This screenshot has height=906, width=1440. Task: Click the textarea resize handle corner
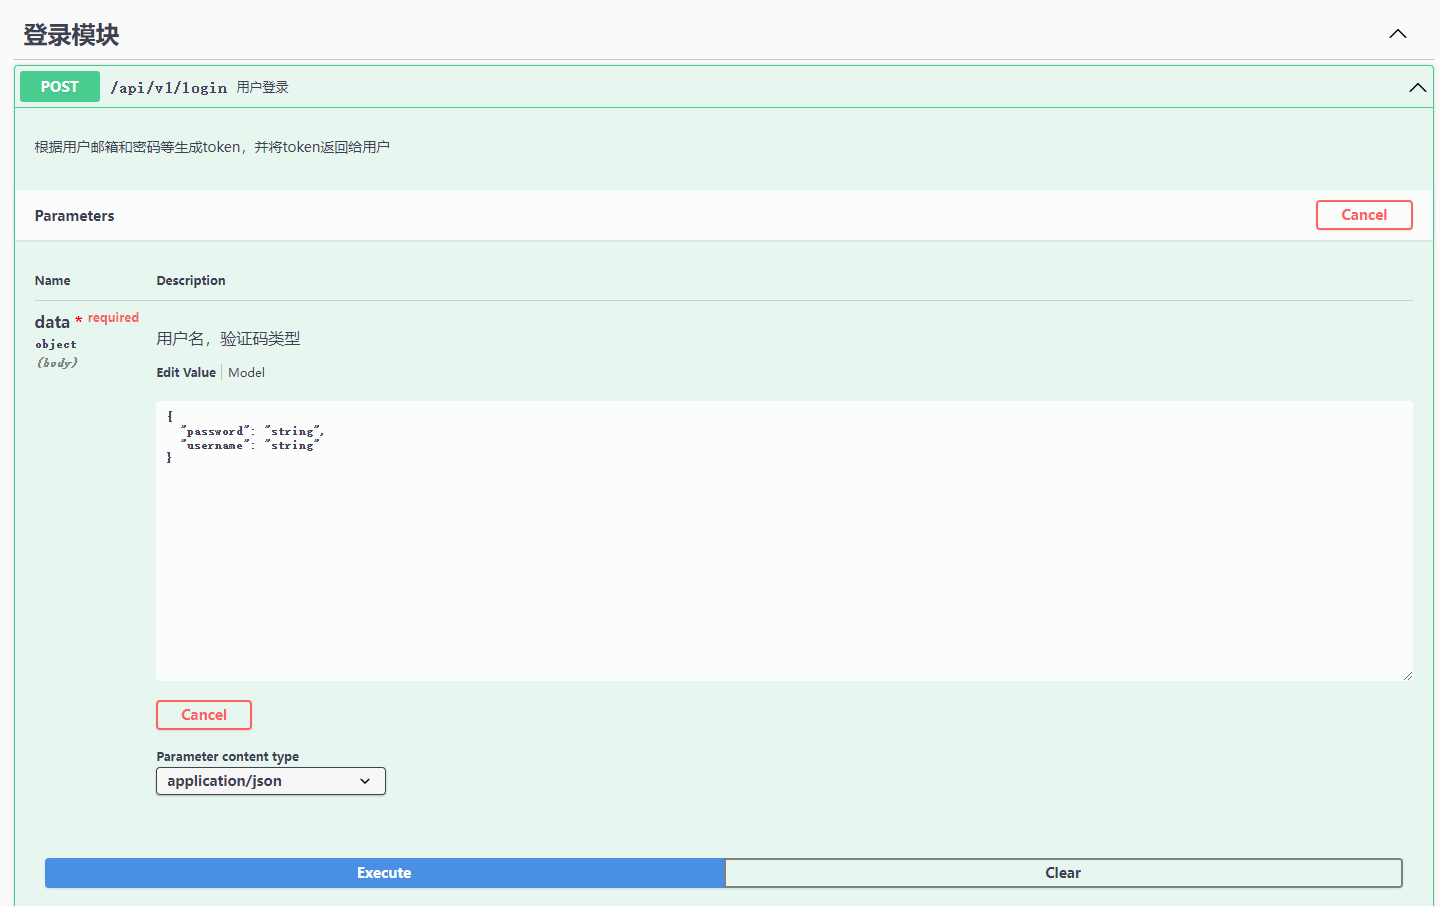tap(1407, 675)
